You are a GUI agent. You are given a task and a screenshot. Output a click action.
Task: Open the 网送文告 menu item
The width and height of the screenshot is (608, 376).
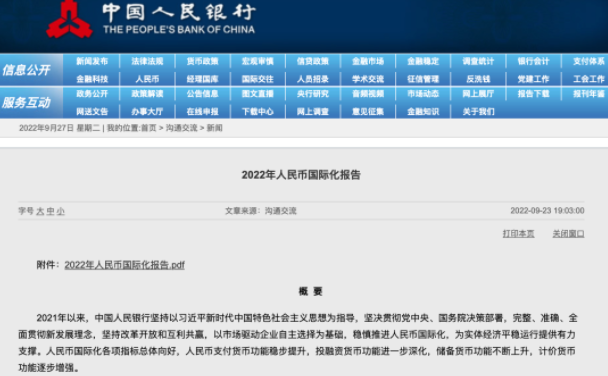click(x=92, y=112)
